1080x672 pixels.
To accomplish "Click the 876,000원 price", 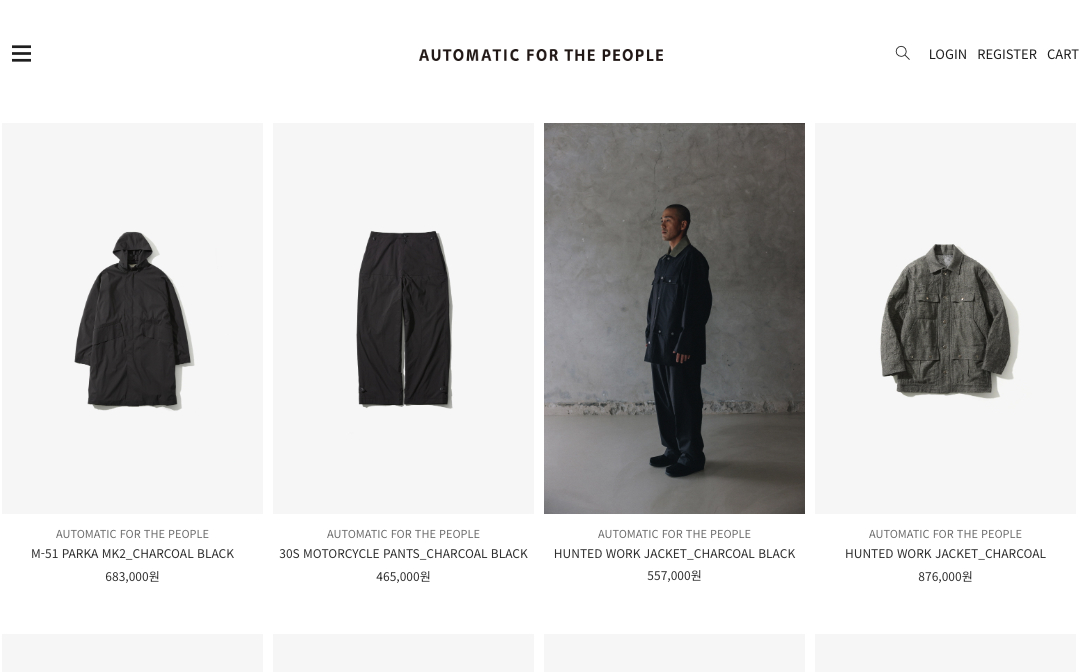I will coord(945,576).
